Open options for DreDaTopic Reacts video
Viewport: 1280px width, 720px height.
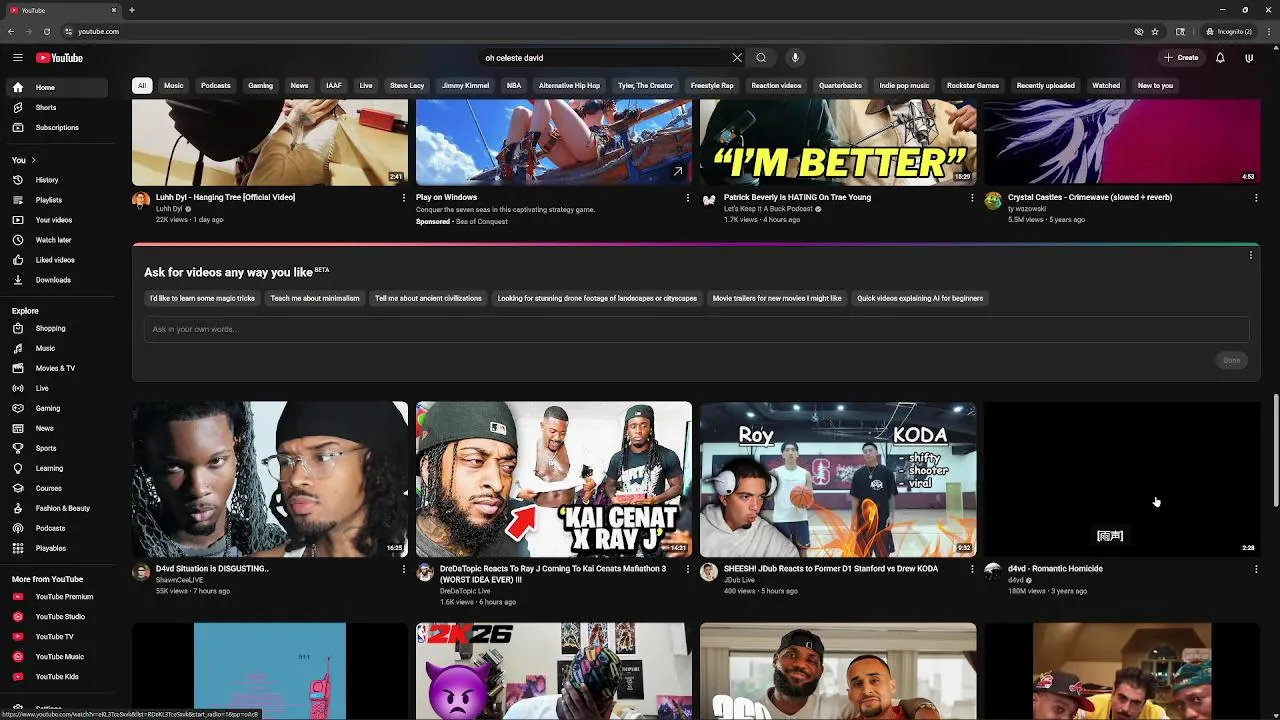[x=688, y=569]
